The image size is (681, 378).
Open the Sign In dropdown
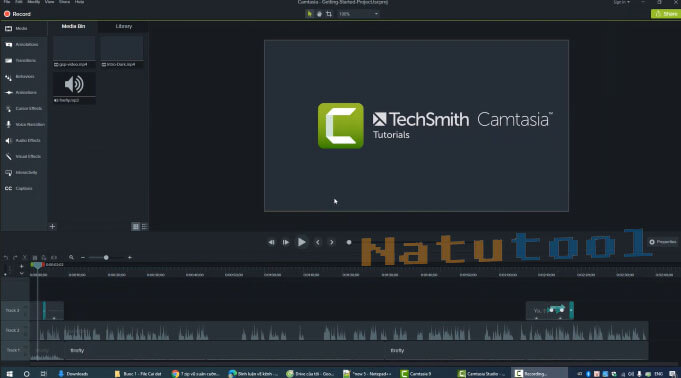(621, 2)
